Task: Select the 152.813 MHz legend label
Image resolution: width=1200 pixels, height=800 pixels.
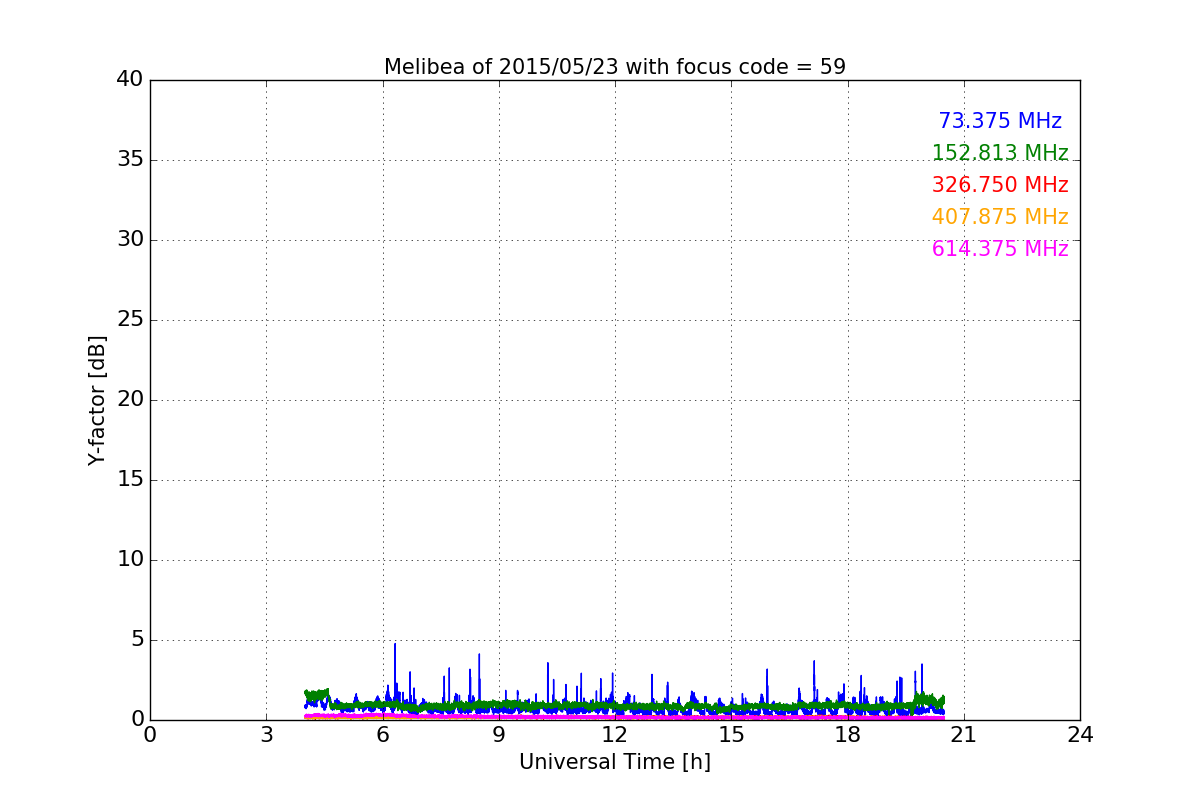Action: 1000,153
